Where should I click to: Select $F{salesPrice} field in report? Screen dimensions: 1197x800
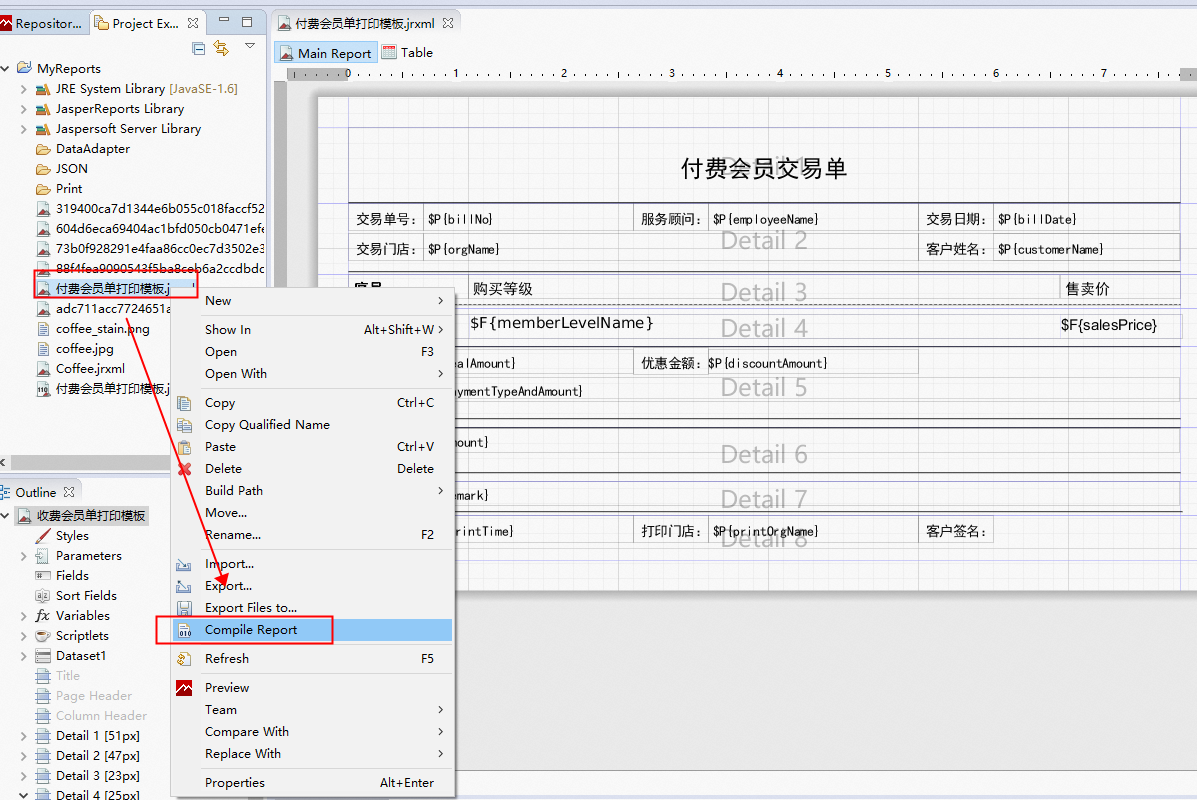[x=1108, y=325]
